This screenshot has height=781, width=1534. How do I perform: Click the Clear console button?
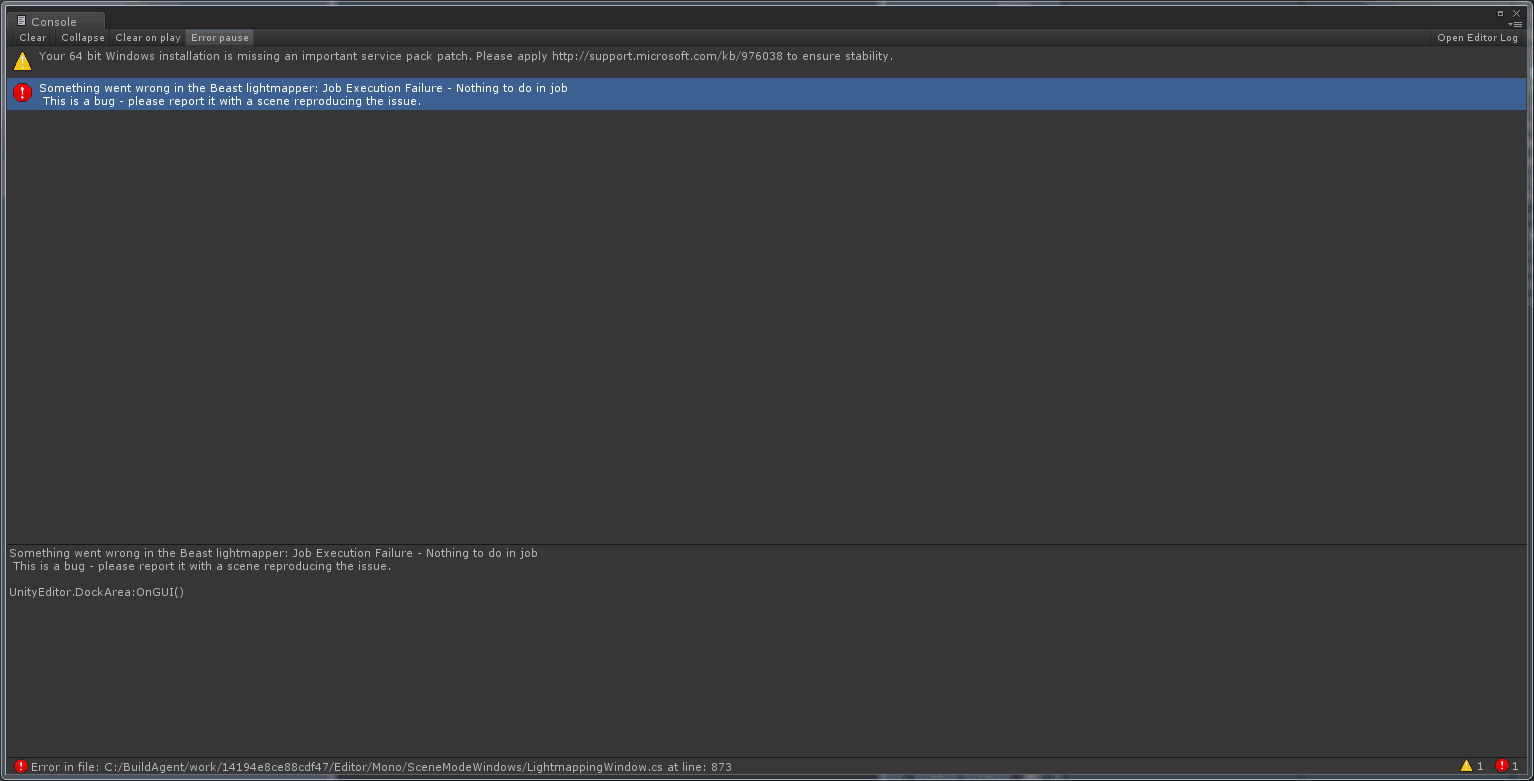33,38
